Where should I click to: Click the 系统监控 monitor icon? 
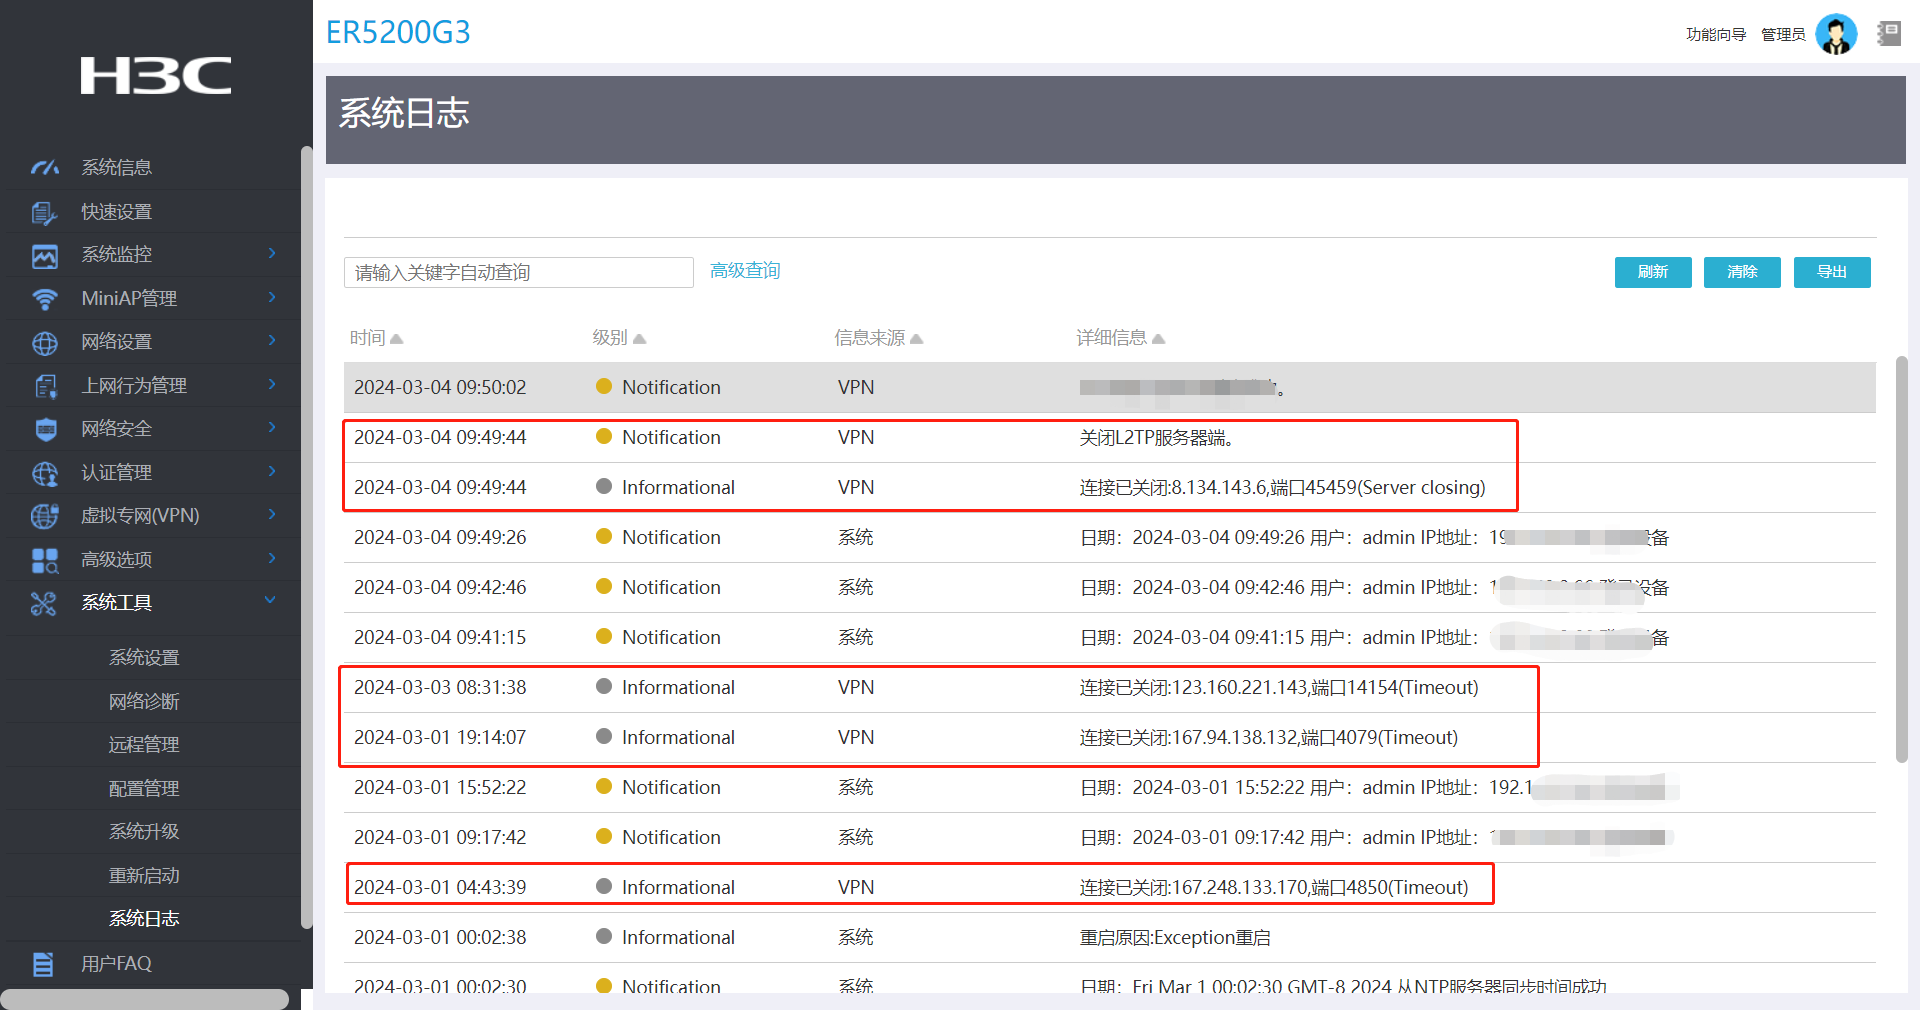[x=45, y=256]
